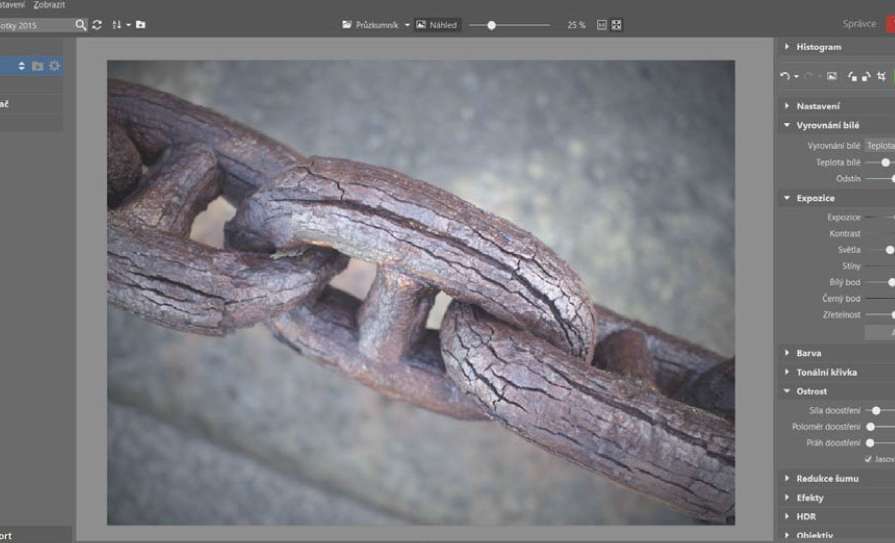The image size is (895, 543).
Task: Switch to the Správce tab
Action: [859, 24]
